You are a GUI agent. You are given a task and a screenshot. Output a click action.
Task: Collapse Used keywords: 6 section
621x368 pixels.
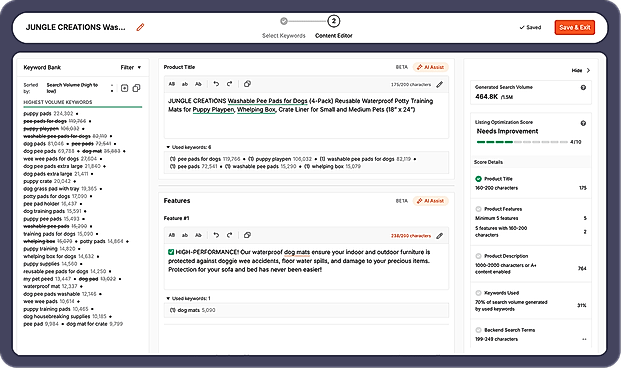click(189, 147)
